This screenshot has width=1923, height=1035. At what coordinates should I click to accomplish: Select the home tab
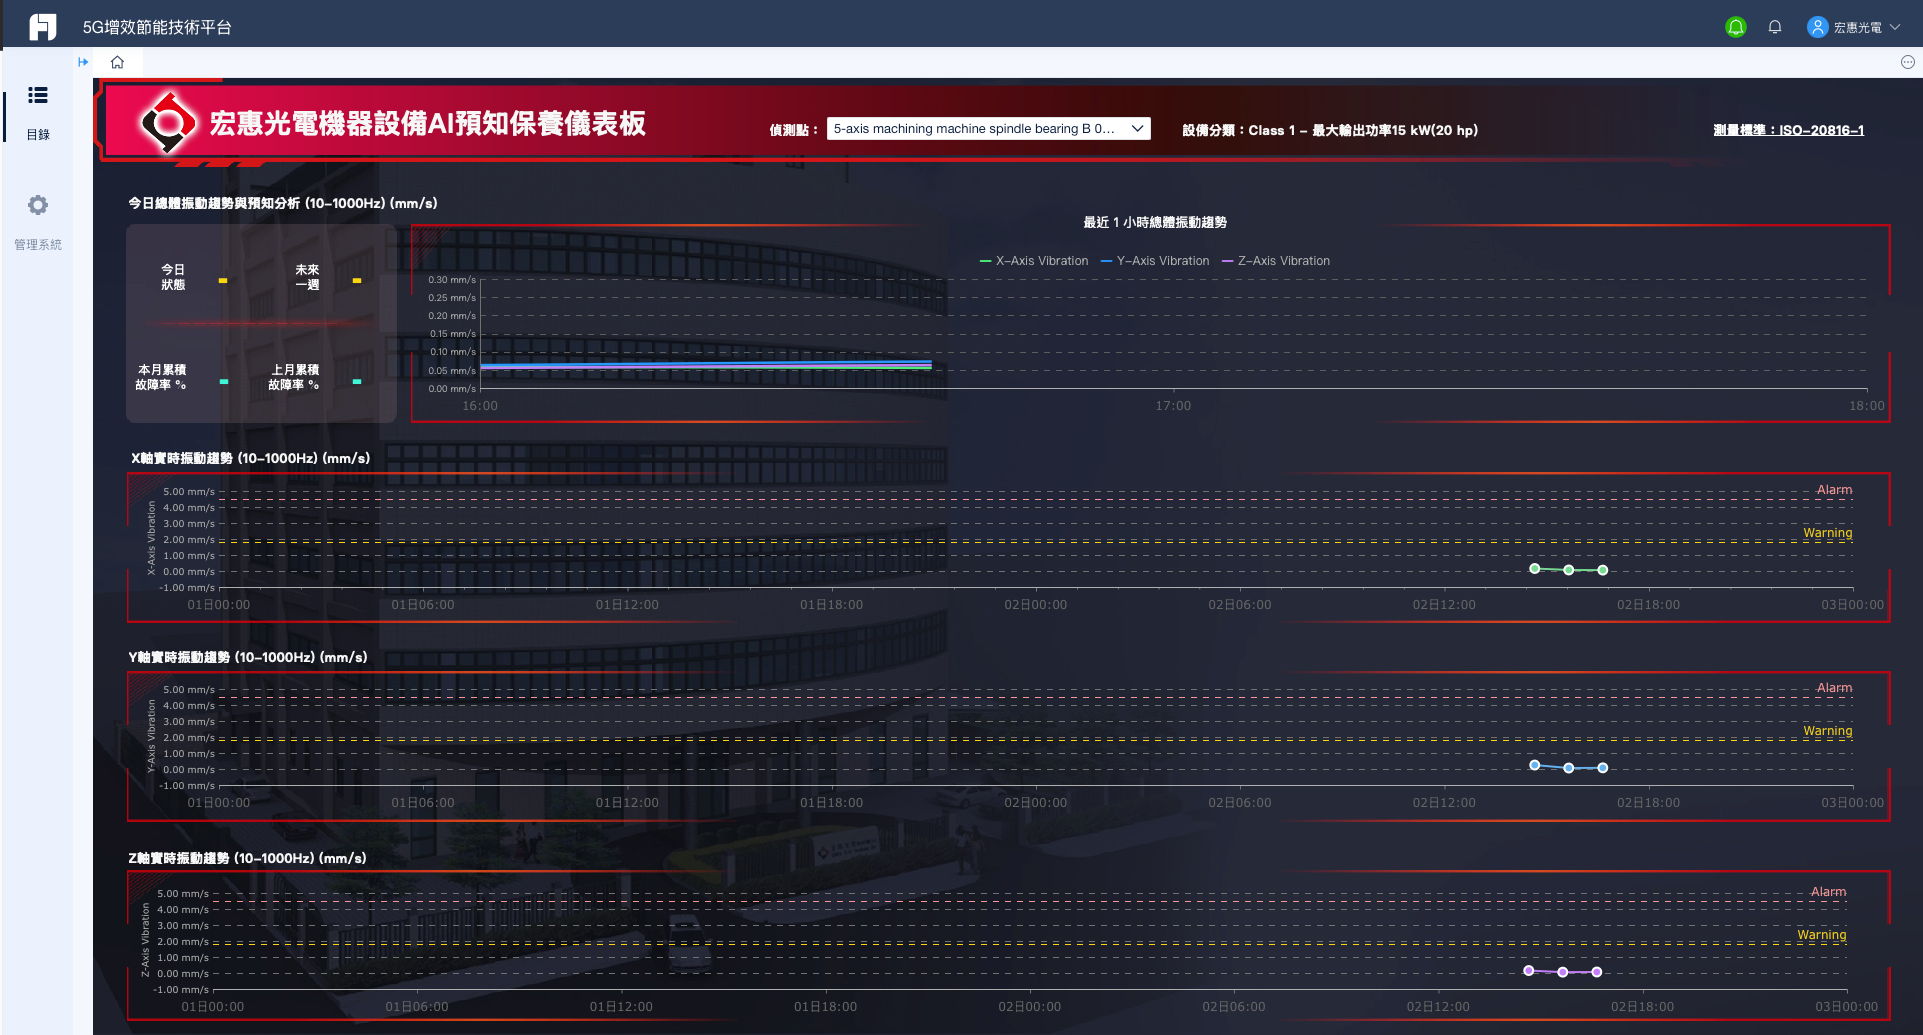coord(117,62)
